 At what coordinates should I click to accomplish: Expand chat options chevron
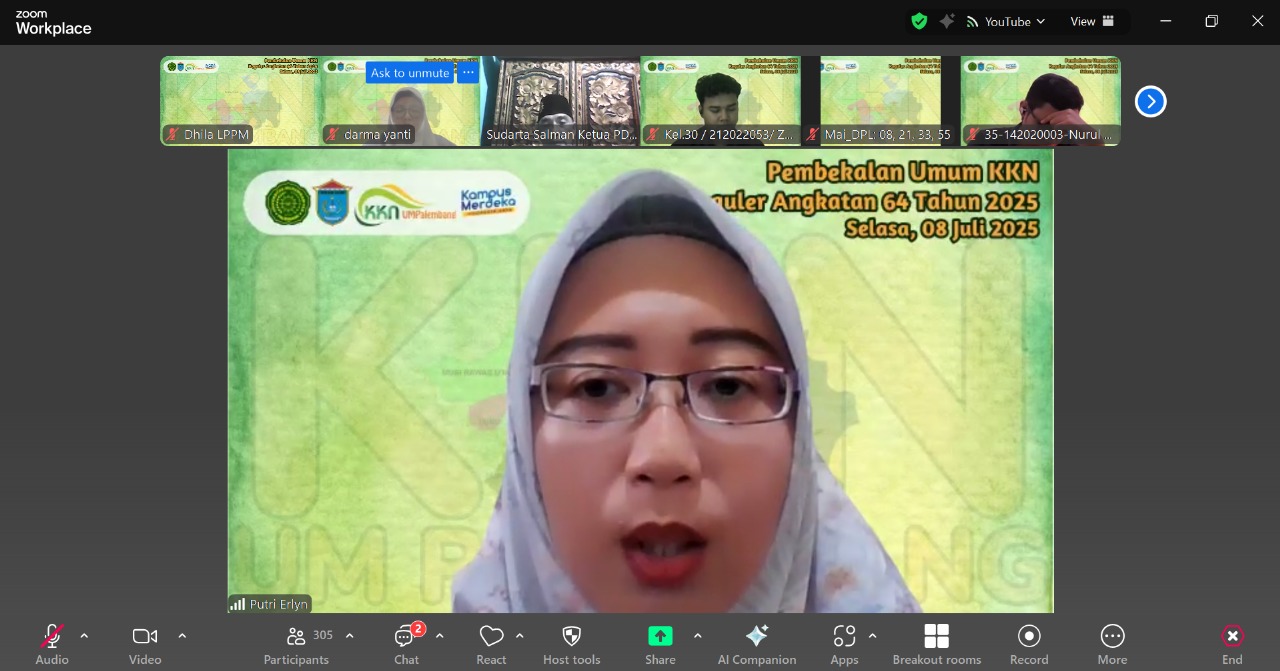click(439, 636)
